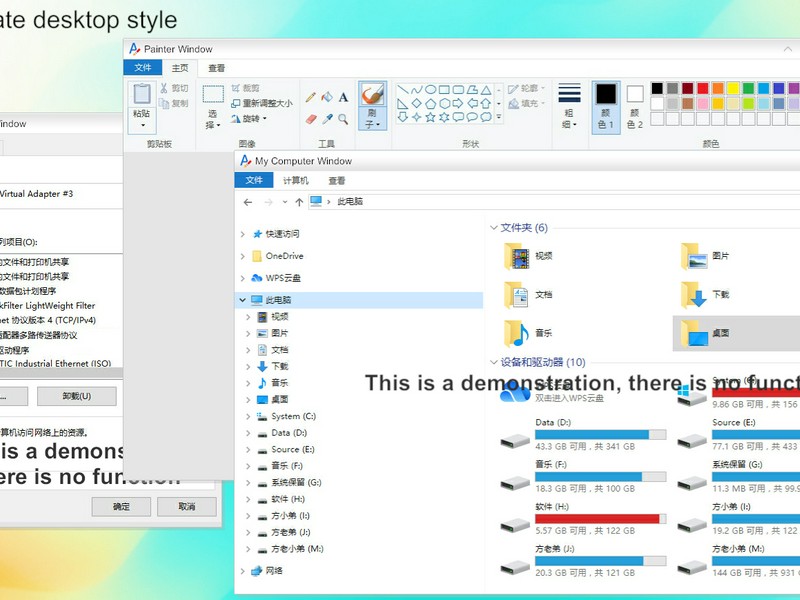The width and height of the screenshot is (800, 600).
Task: Choose the right arrow shape
Action: click(458, 104)
